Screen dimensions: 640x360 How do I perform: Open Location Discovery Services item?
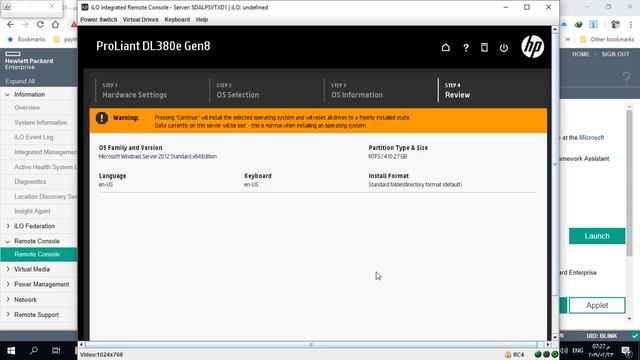click(45, 196)
